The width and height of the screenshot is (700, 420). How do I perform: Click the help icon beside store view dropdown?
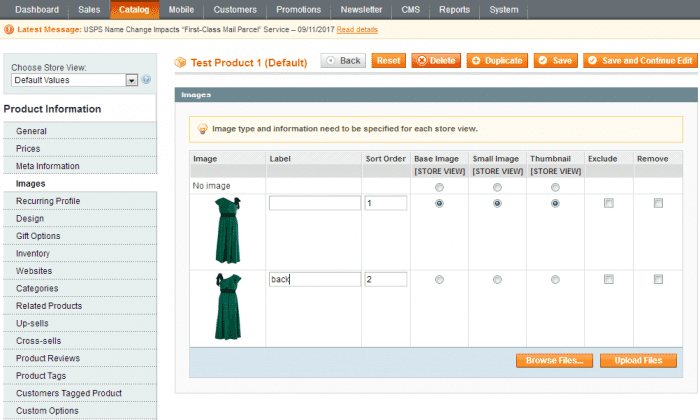click(x=146, y=80)
